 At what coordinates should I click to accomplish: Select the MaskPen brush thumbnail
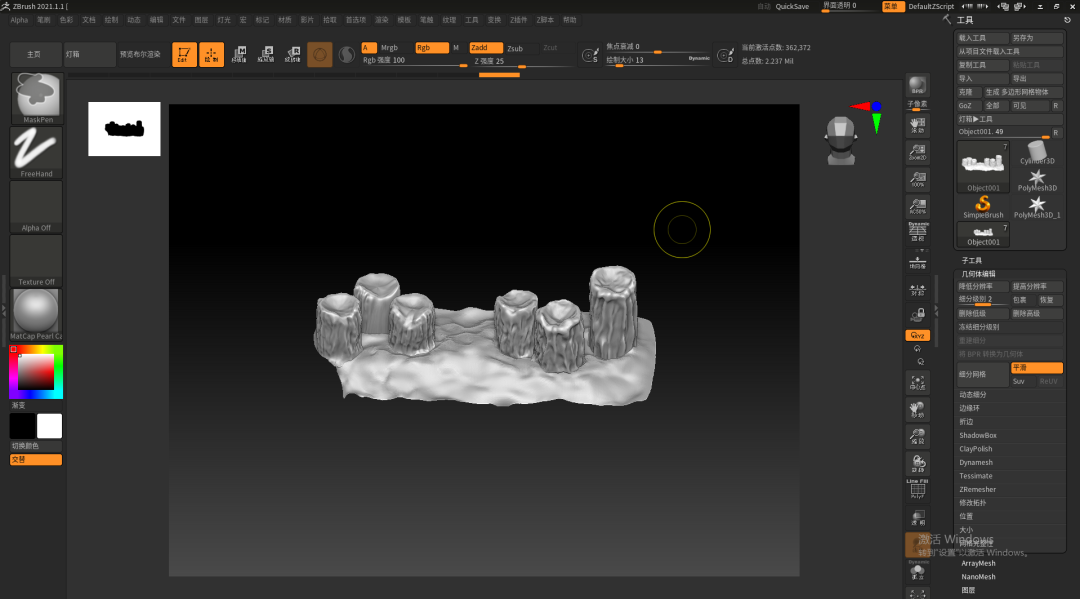[x=37, y=98]
